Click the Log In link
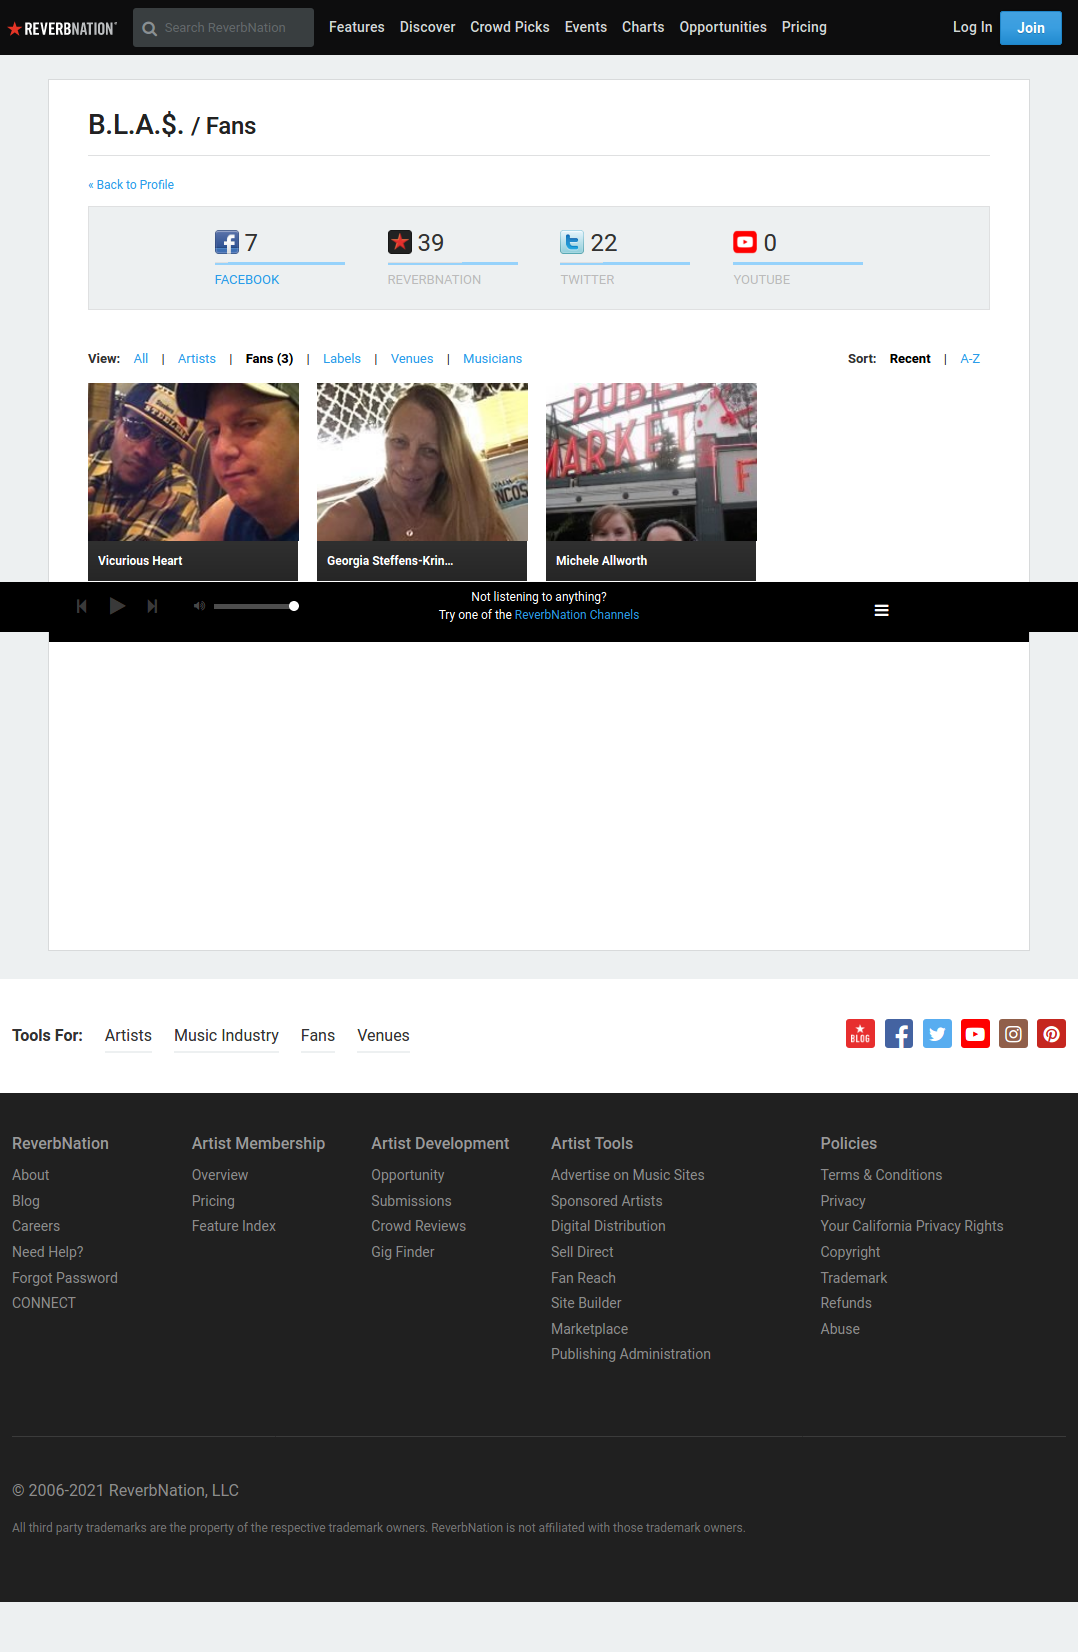This screenshot has height=1652, width=1078. tap(972, 27)
